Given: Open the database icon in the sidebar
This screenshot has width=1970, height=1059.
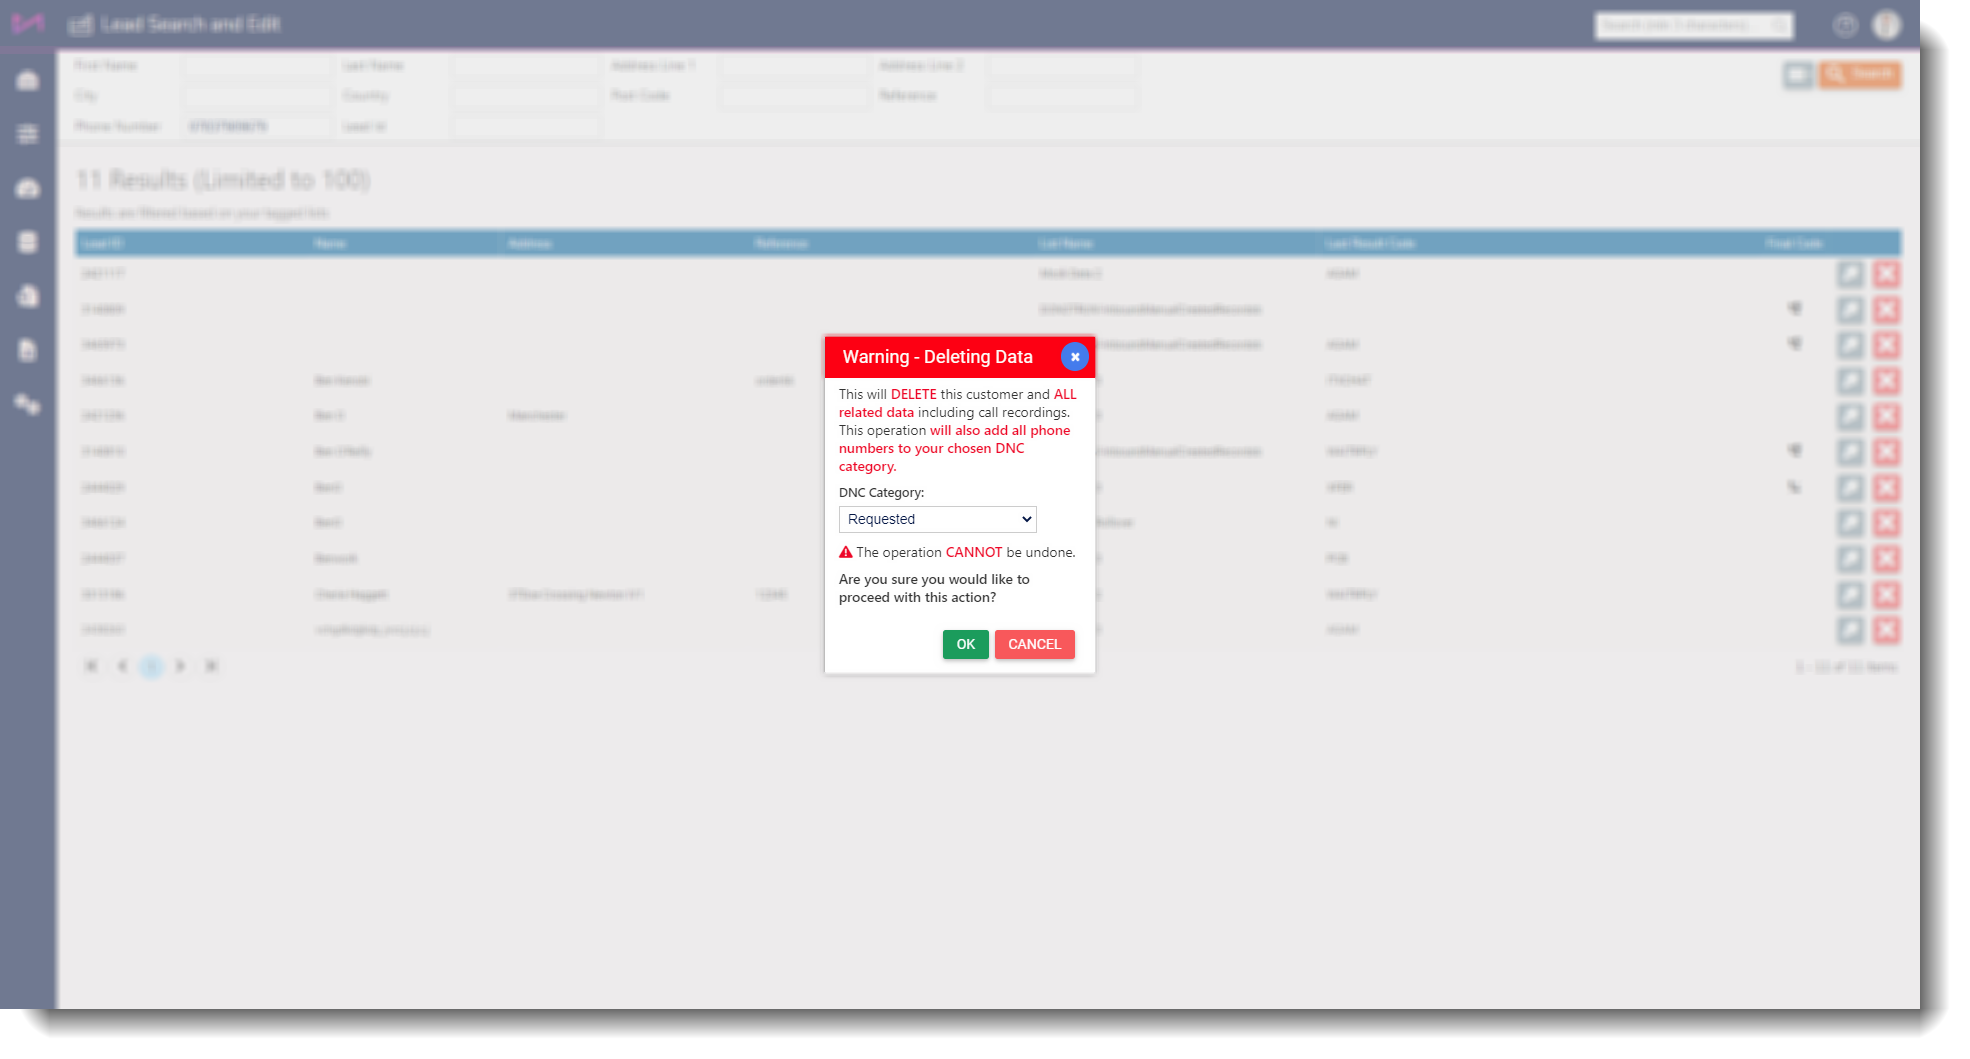Looking at the screenshot, I should [x=28, y=242].
